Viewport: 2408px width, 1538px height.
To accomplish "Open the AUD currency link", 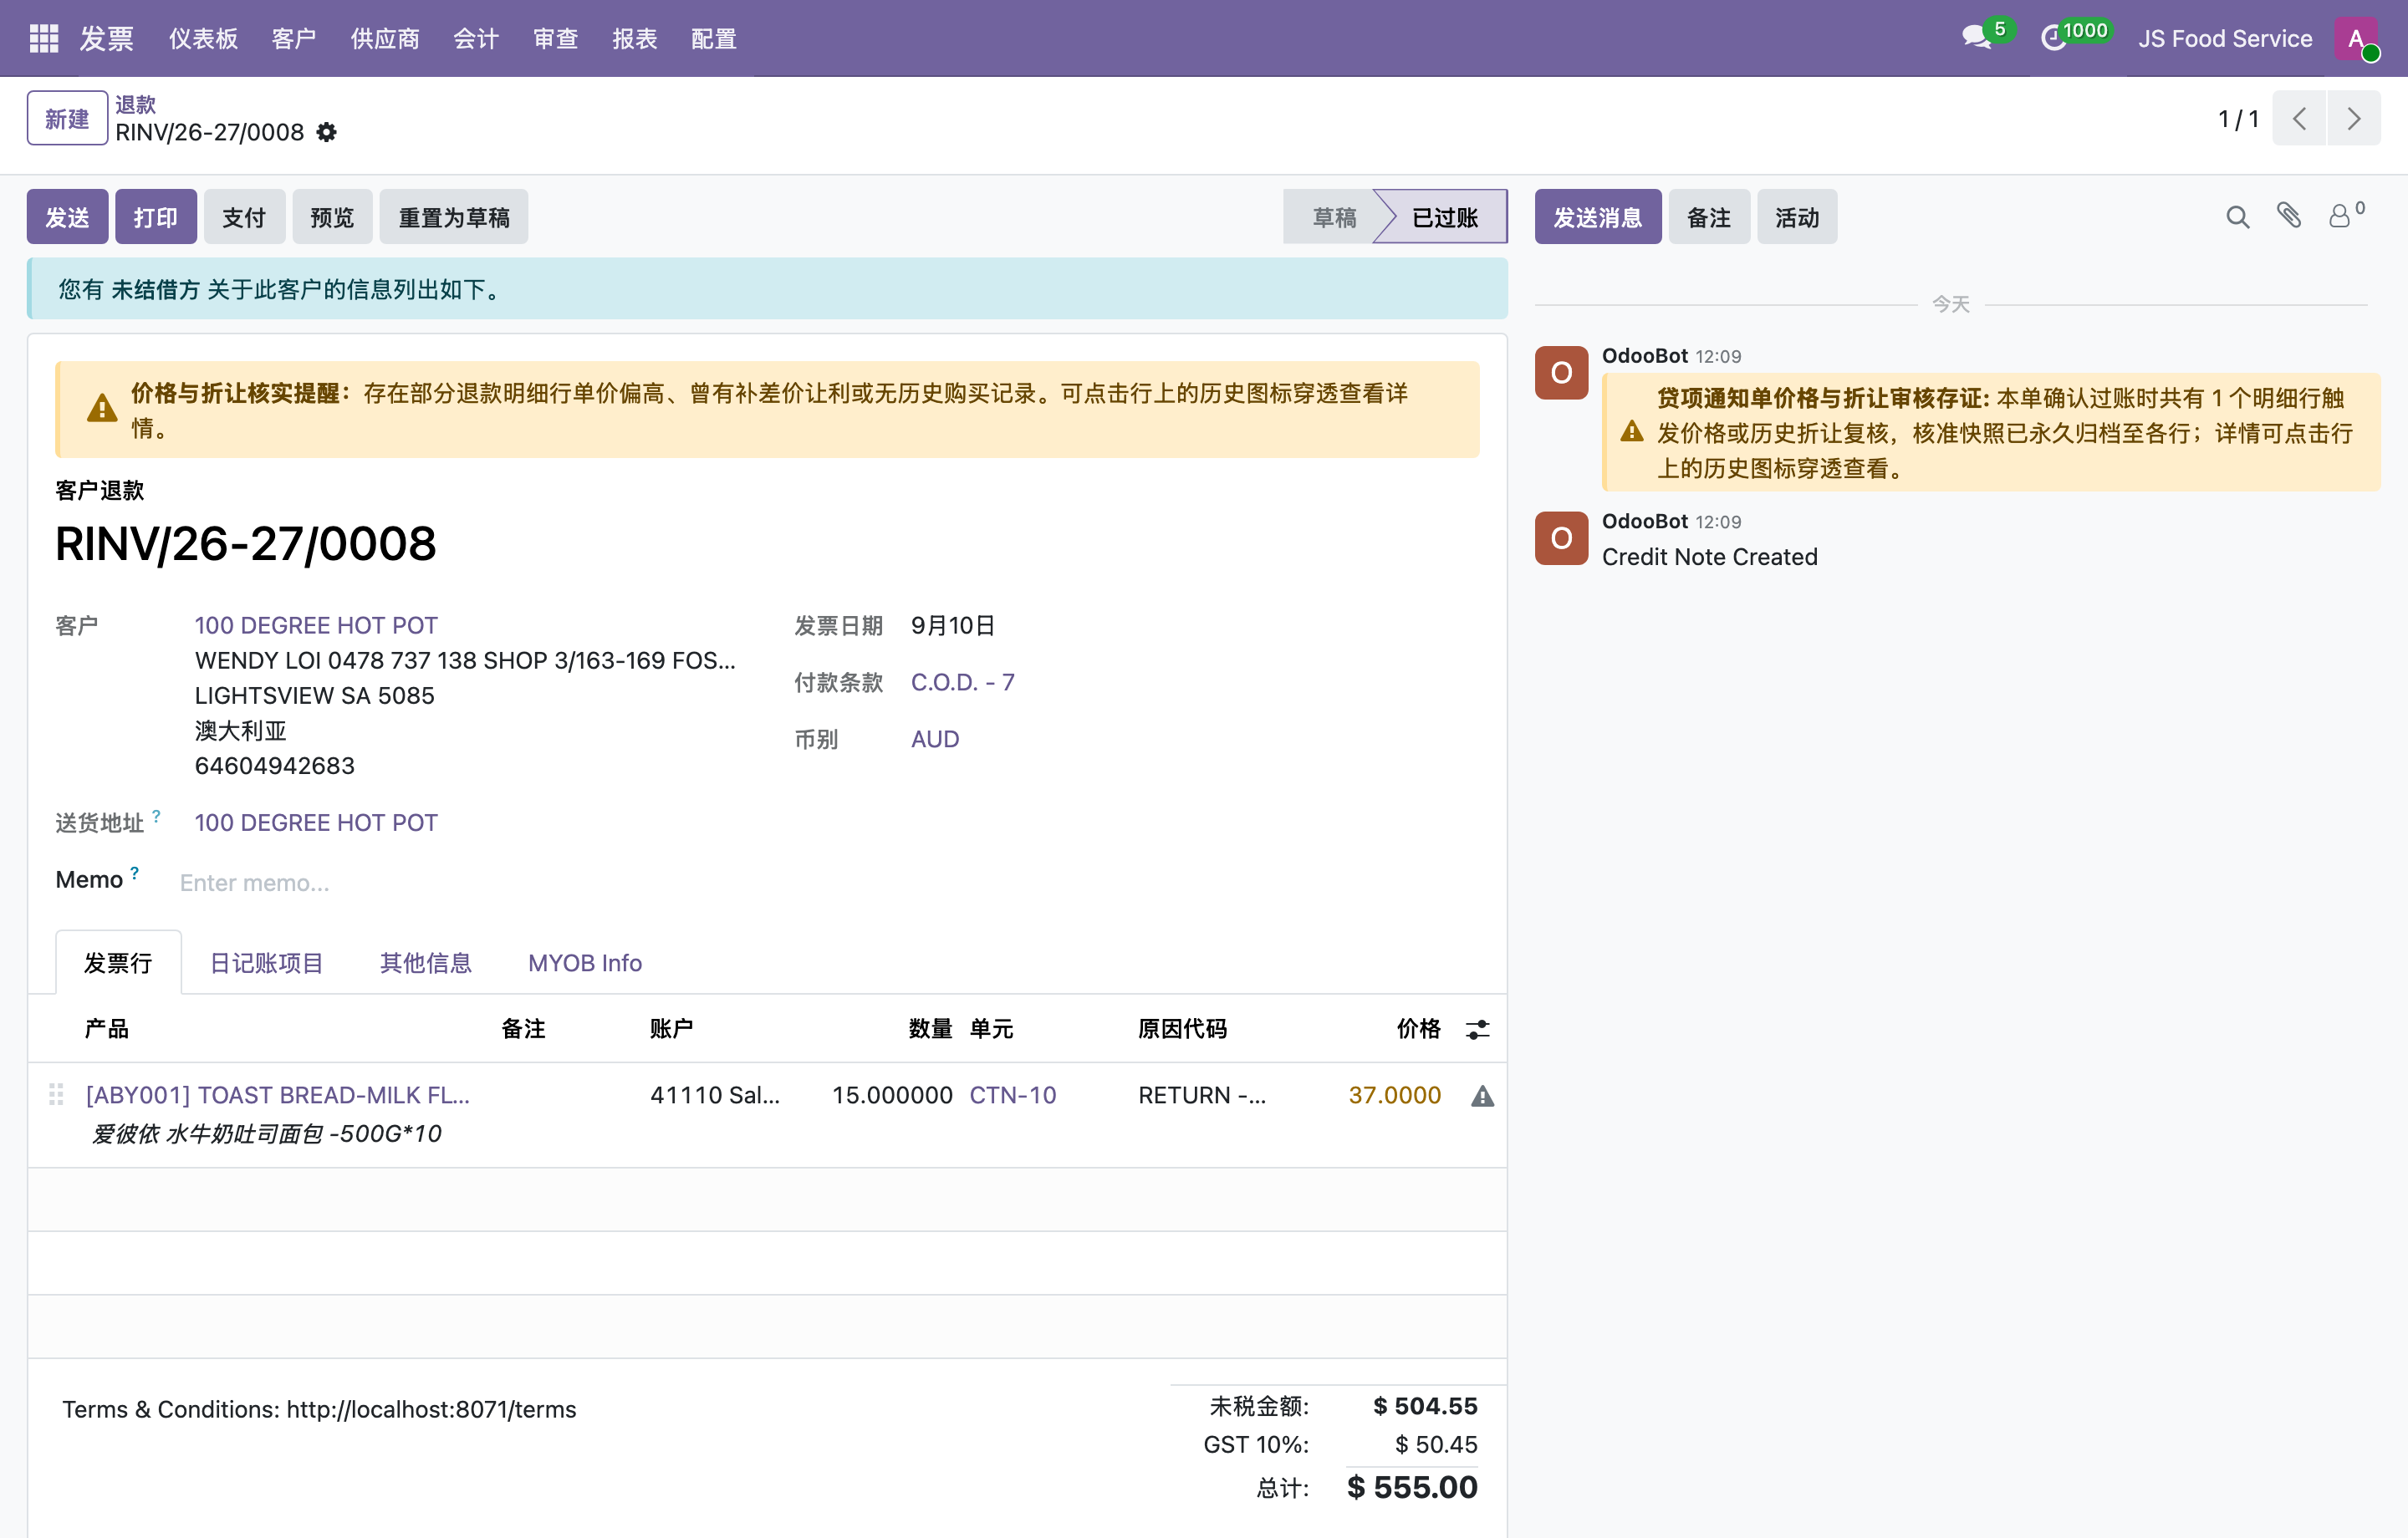I will (x=935, y=739).
